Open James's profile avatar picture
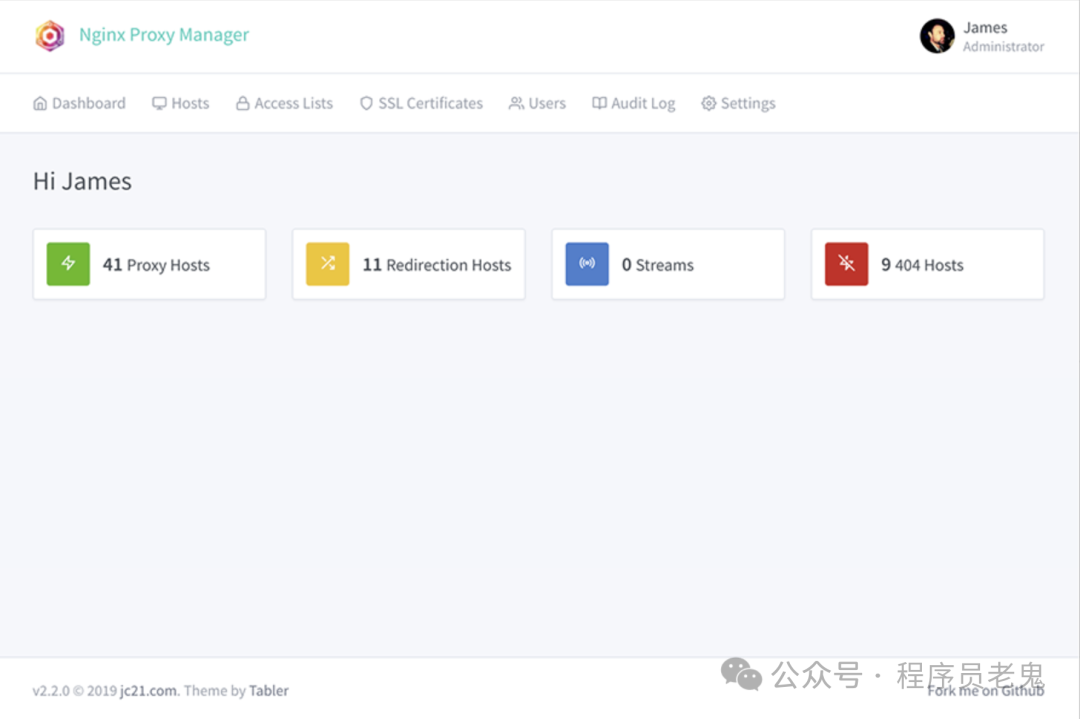1080x719 pixels. click(x=937, y=36)
